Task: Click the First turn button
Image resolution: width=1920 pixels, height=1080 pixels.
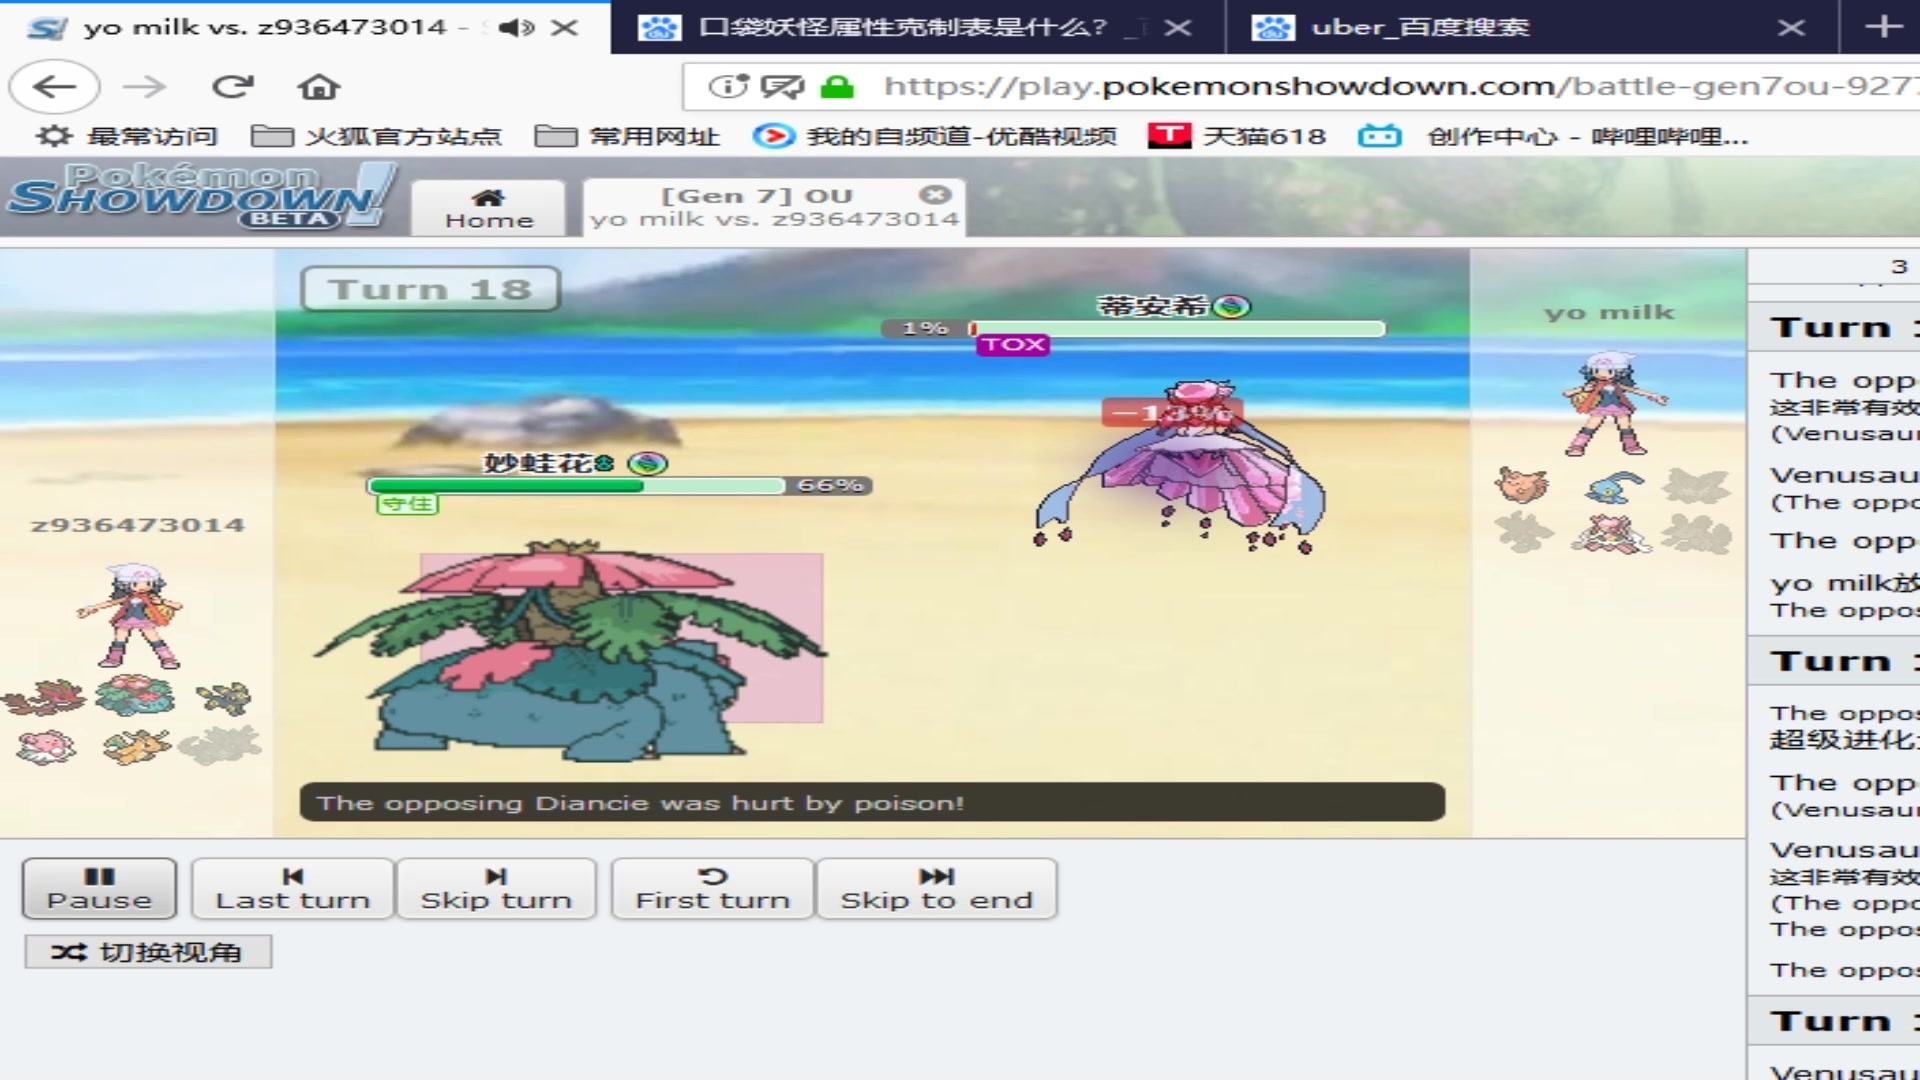Action: tap(713, 888)
